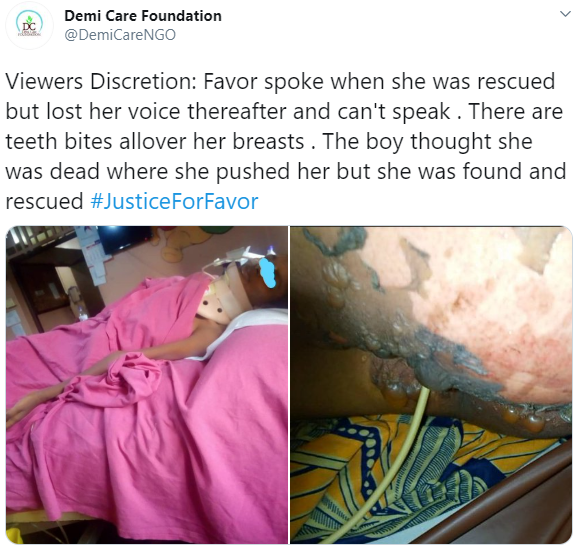Show the dropdown caret beside the tweet header

click(x=565, y=14)
